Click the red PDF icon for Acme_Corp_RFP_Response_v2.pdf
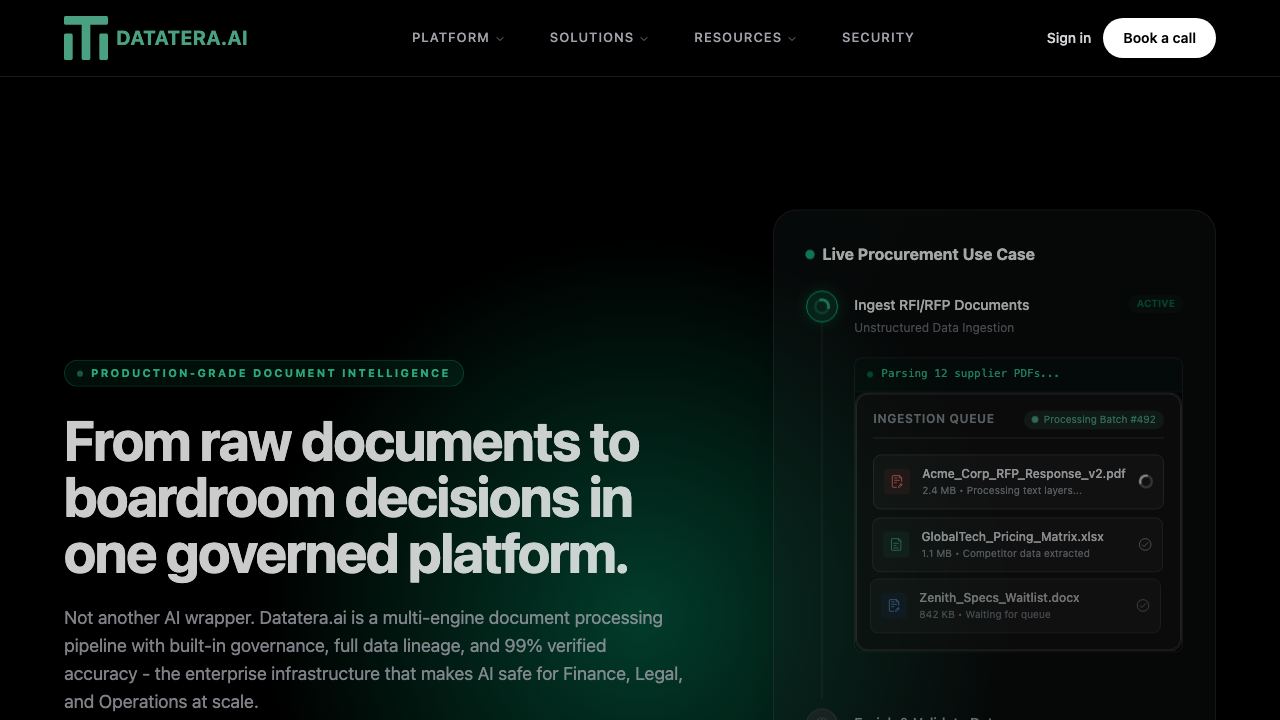The width and height of the screenshot is (1280, 720). coord(896,481)
